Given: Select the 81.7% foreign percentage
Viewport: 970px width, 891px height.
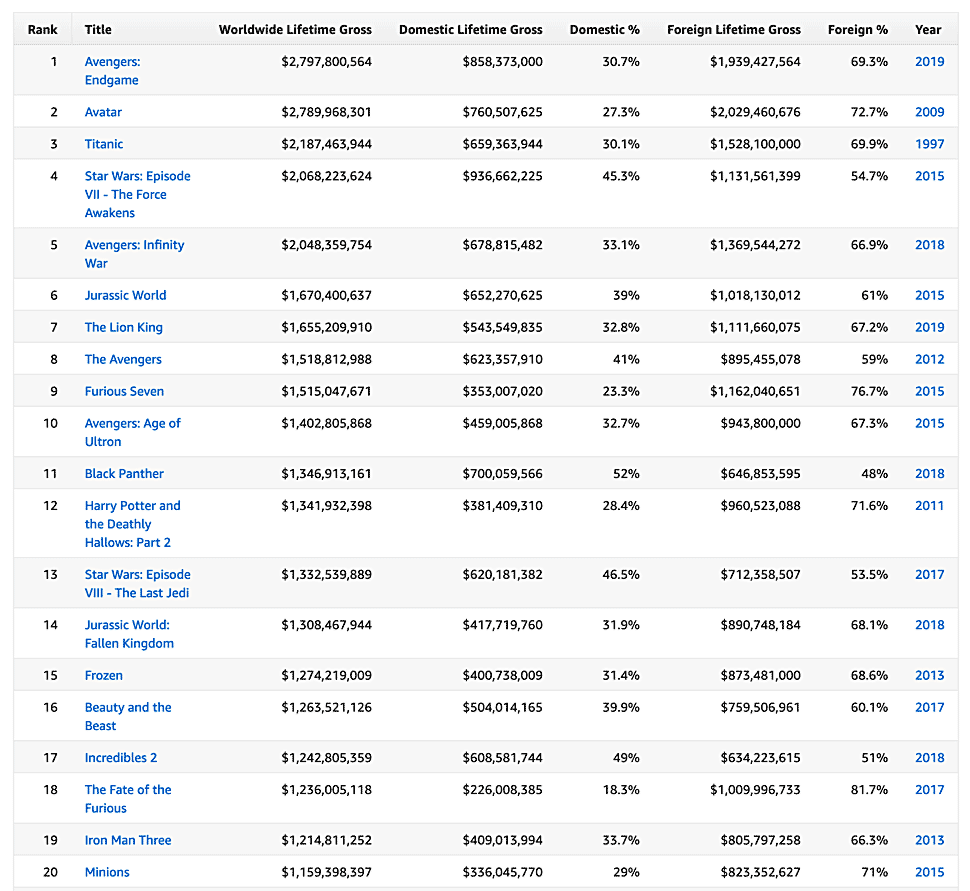Looking at the screenshot, I should pos(869,790).
